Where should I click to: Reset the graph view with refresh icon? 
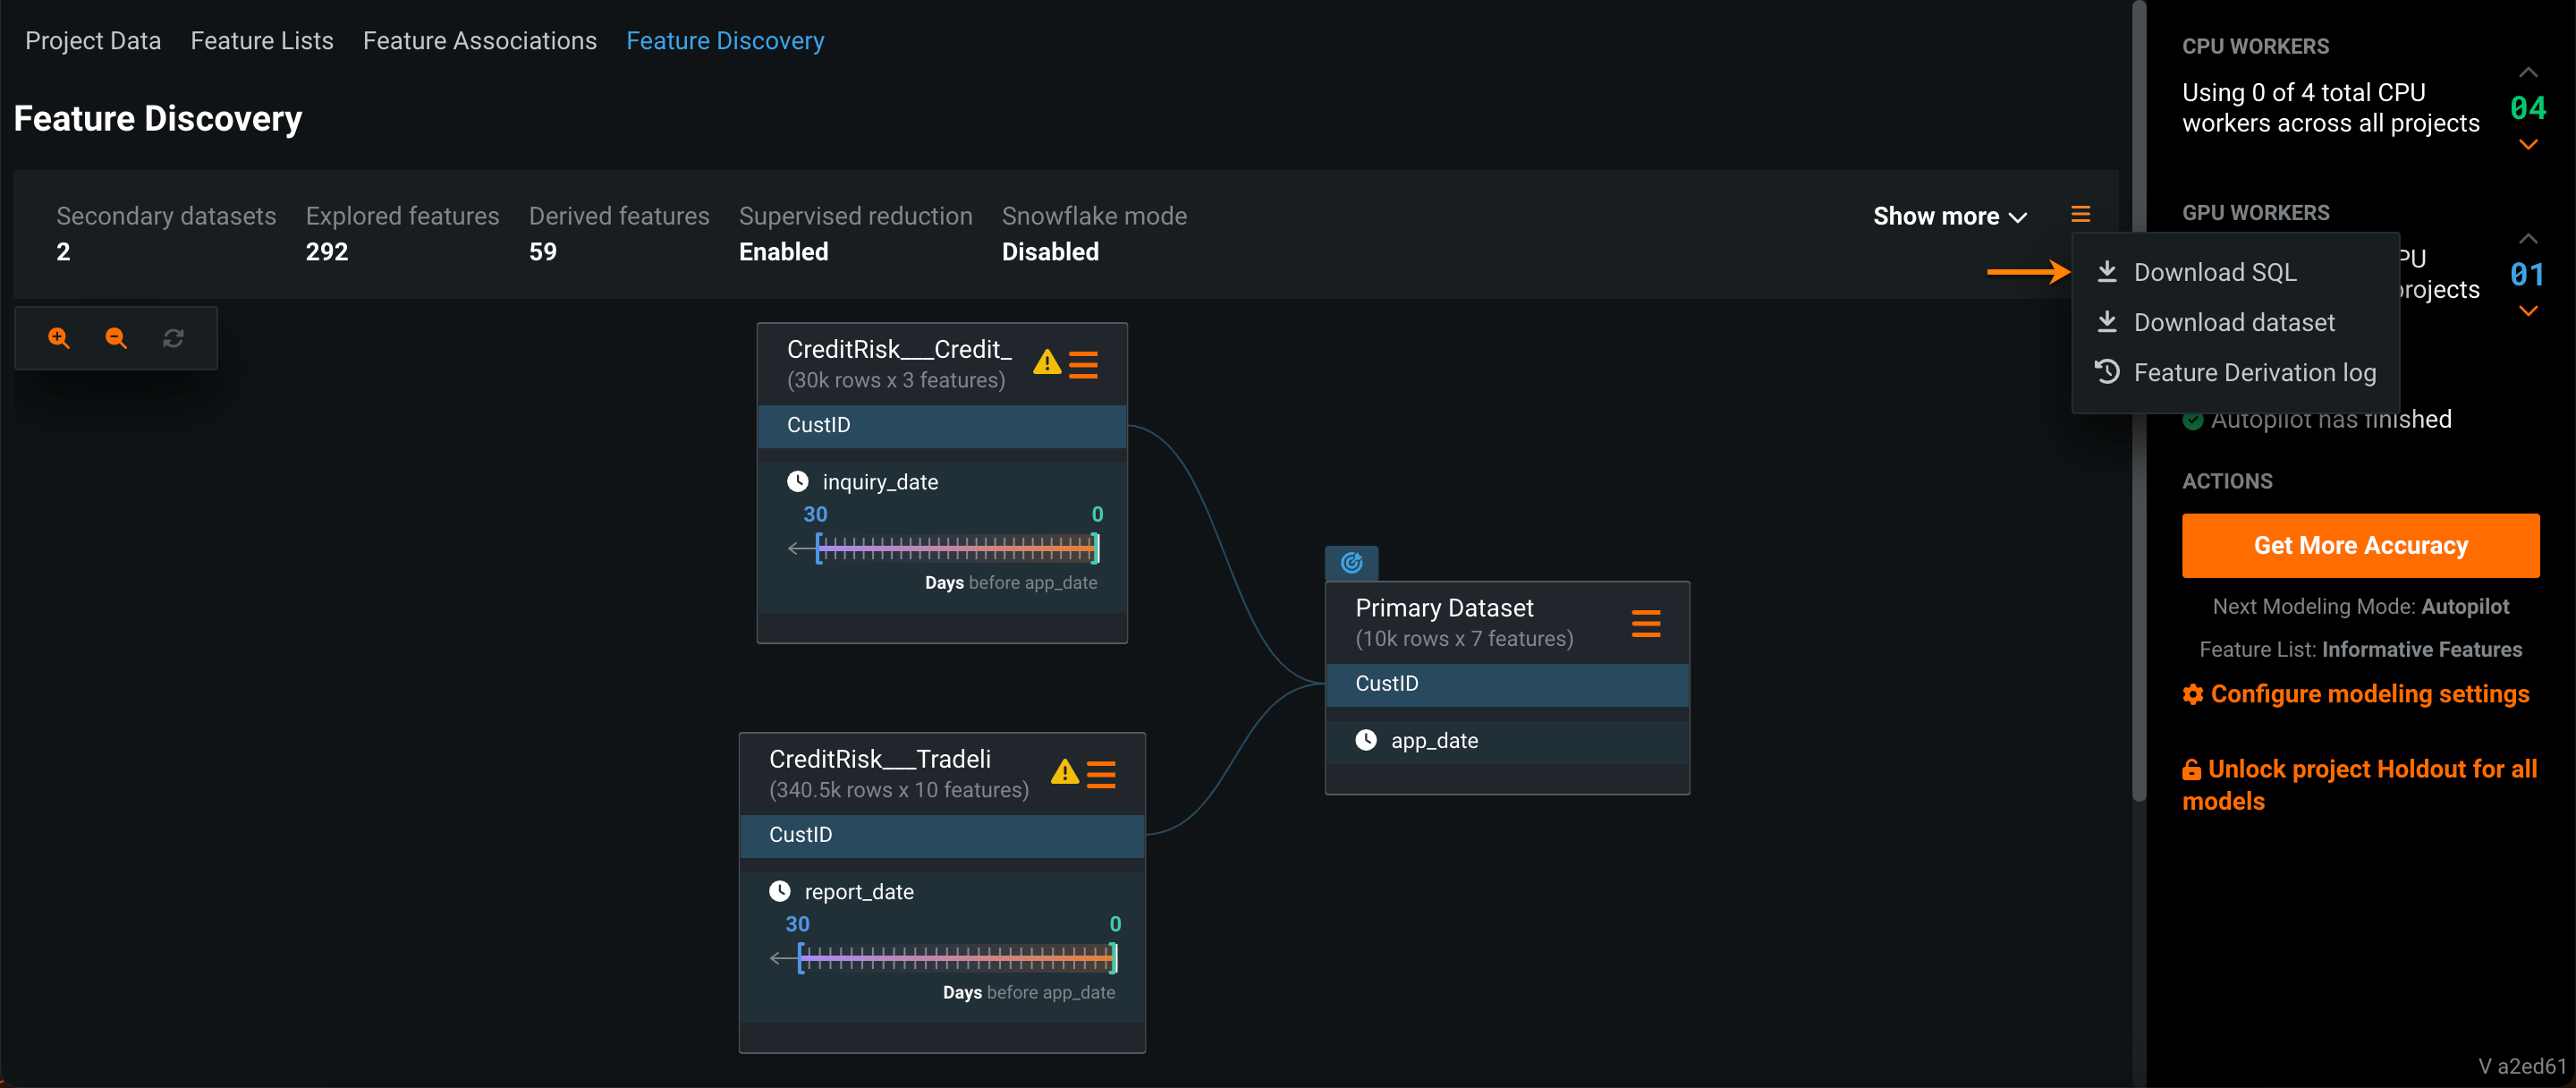pos(173,338)
